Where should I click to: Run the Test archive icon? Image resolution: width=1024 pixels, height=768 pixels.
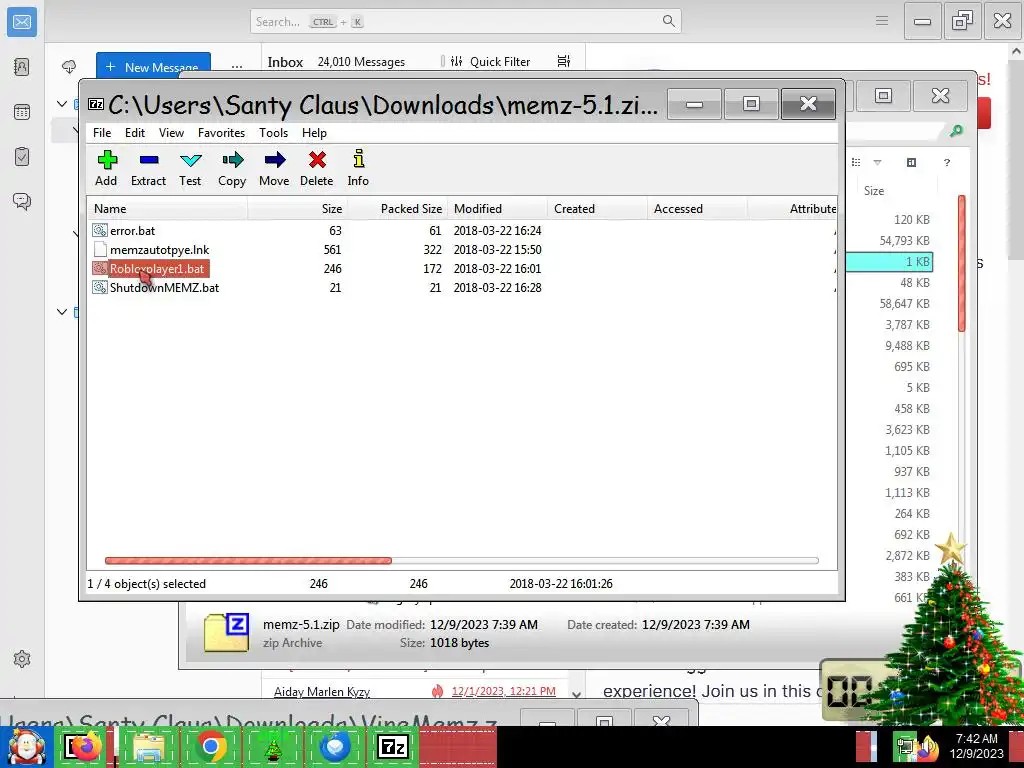tap(190, 168)
